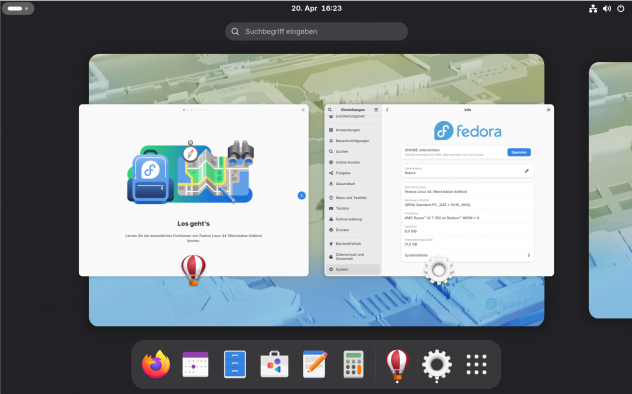Screen dimensions: 632x394
Task: Click the Los geht's heading in Tour
Action: click(x=193, y=224)
